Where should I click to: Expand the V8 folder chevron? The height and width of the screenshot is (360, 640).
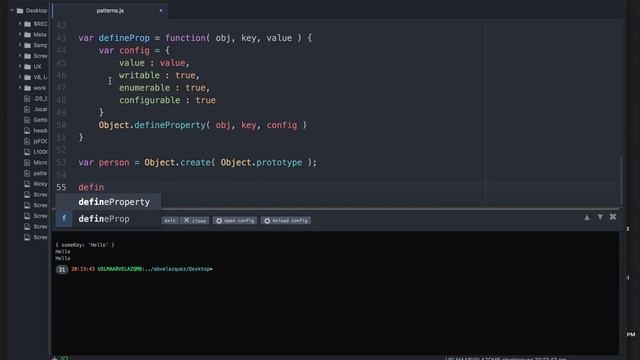click(20, 77)
